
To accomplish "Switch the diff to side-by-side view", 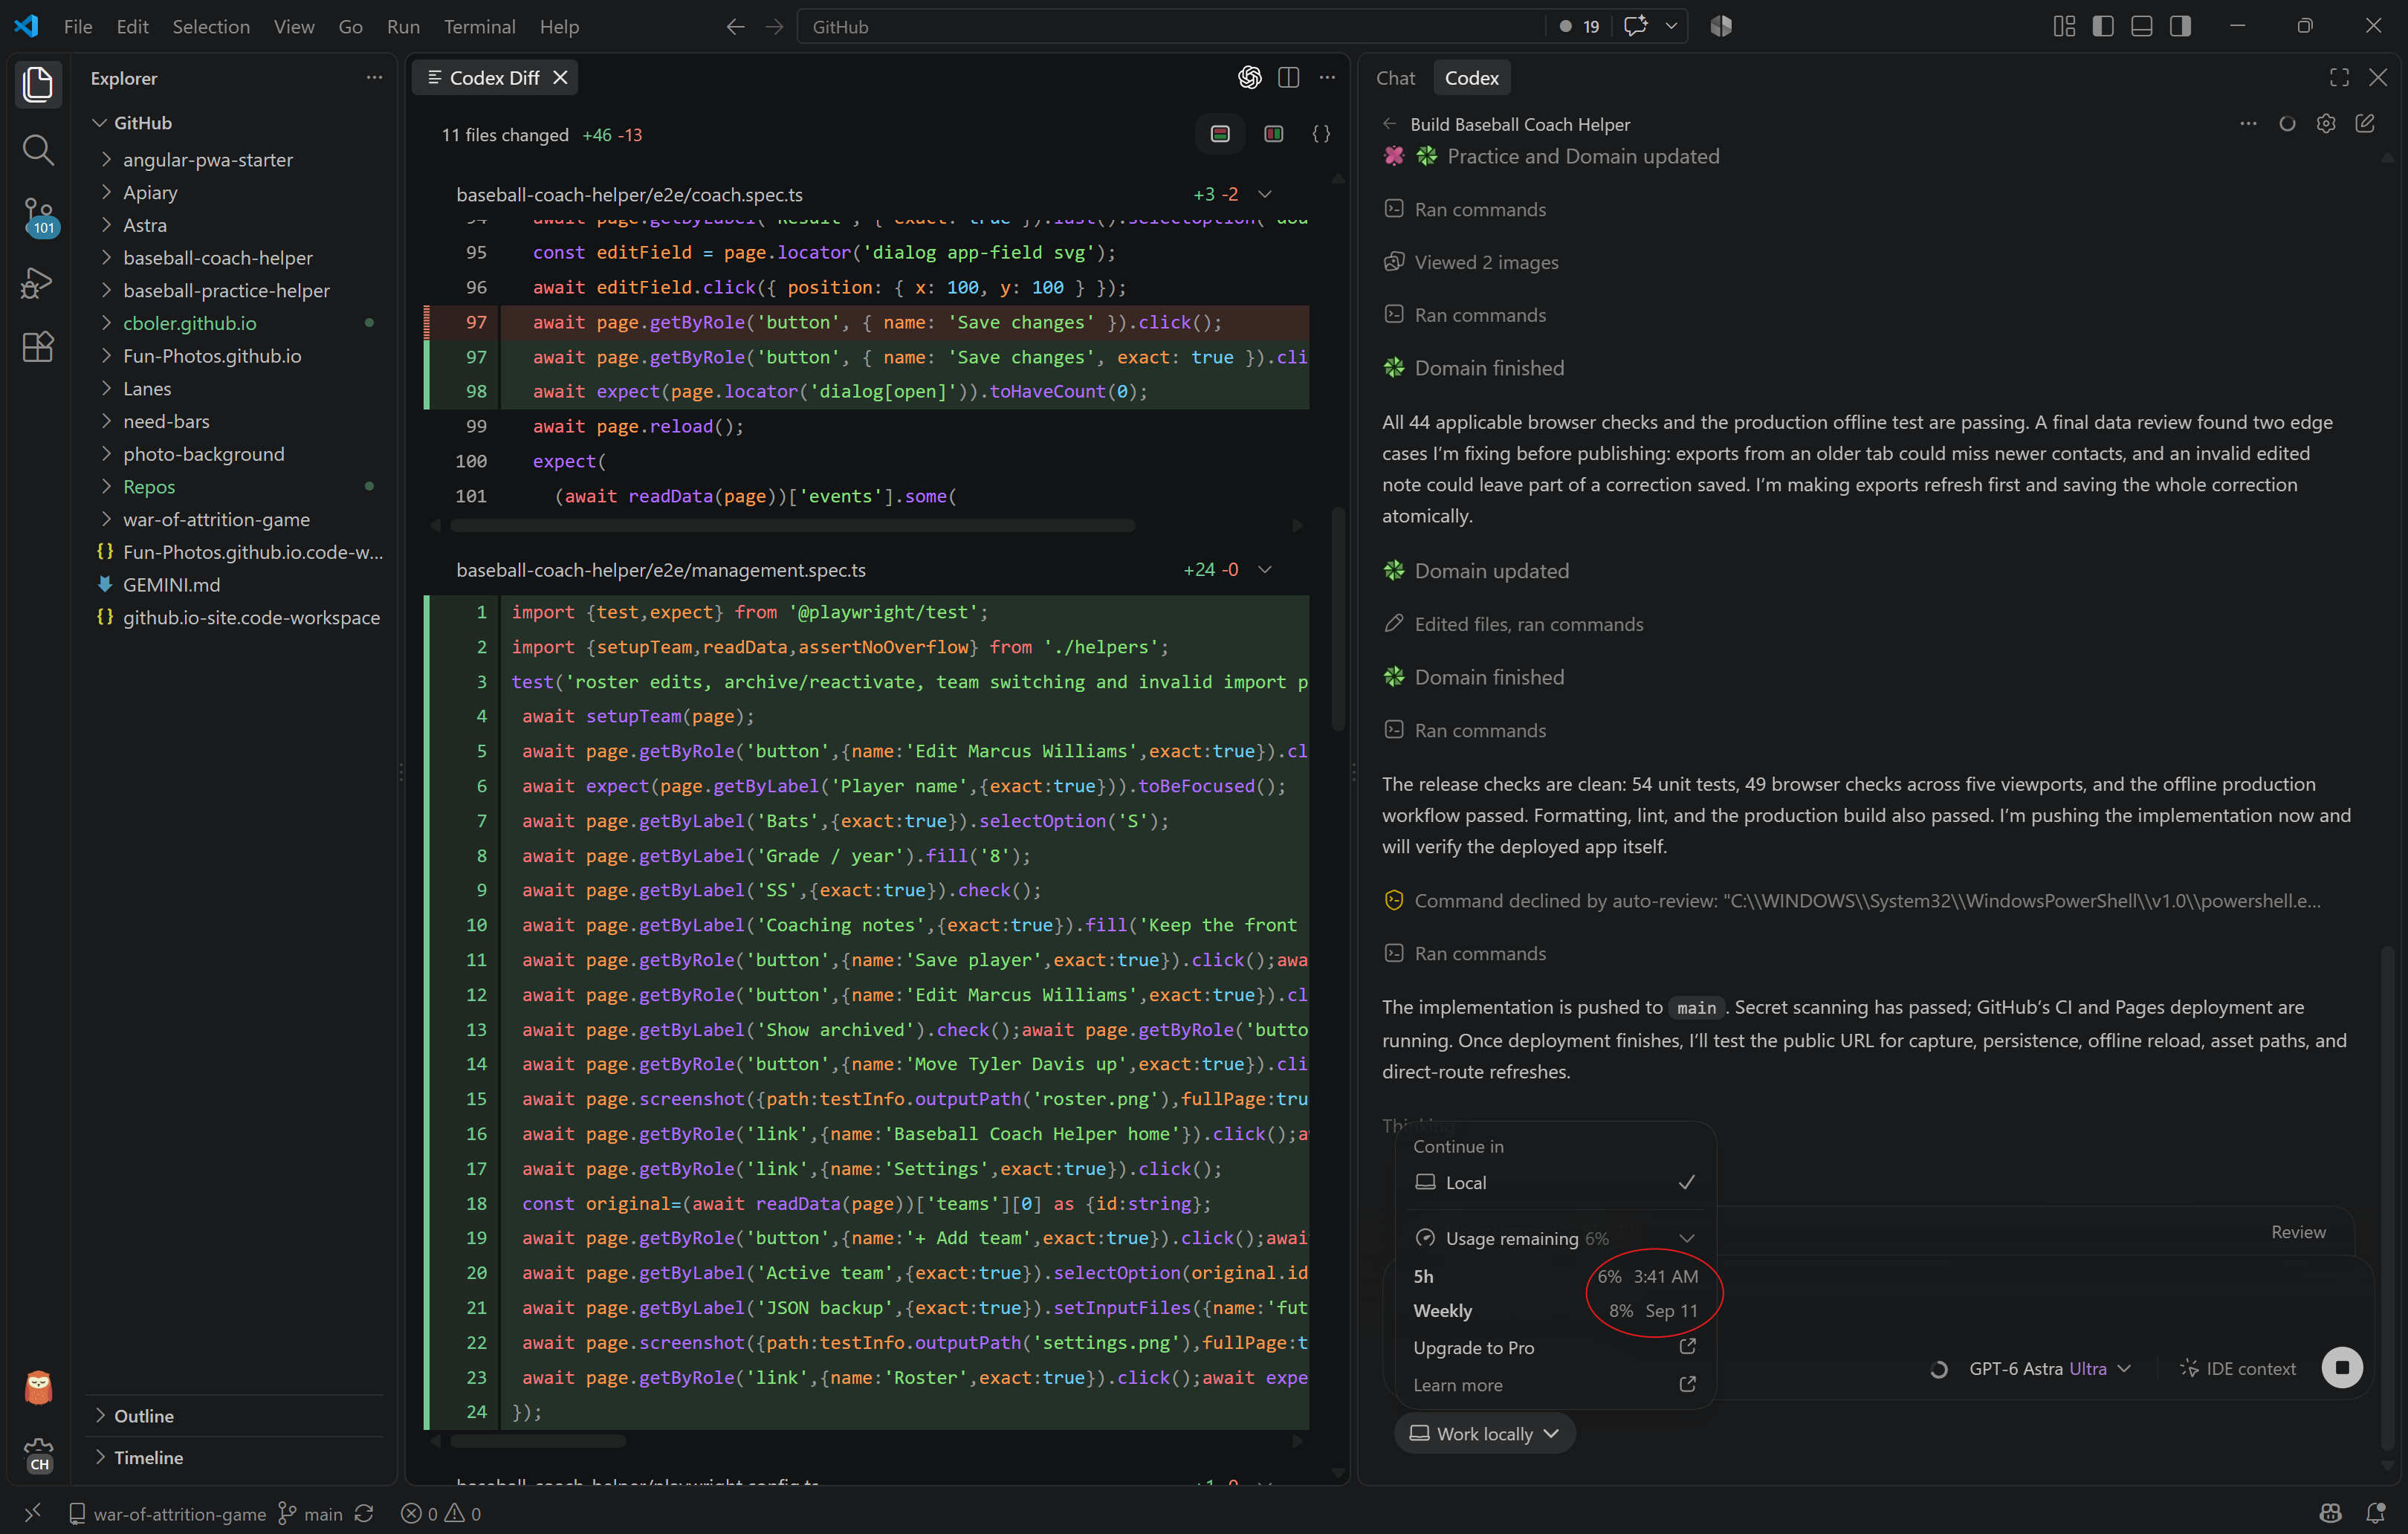I will (1273, 134).
